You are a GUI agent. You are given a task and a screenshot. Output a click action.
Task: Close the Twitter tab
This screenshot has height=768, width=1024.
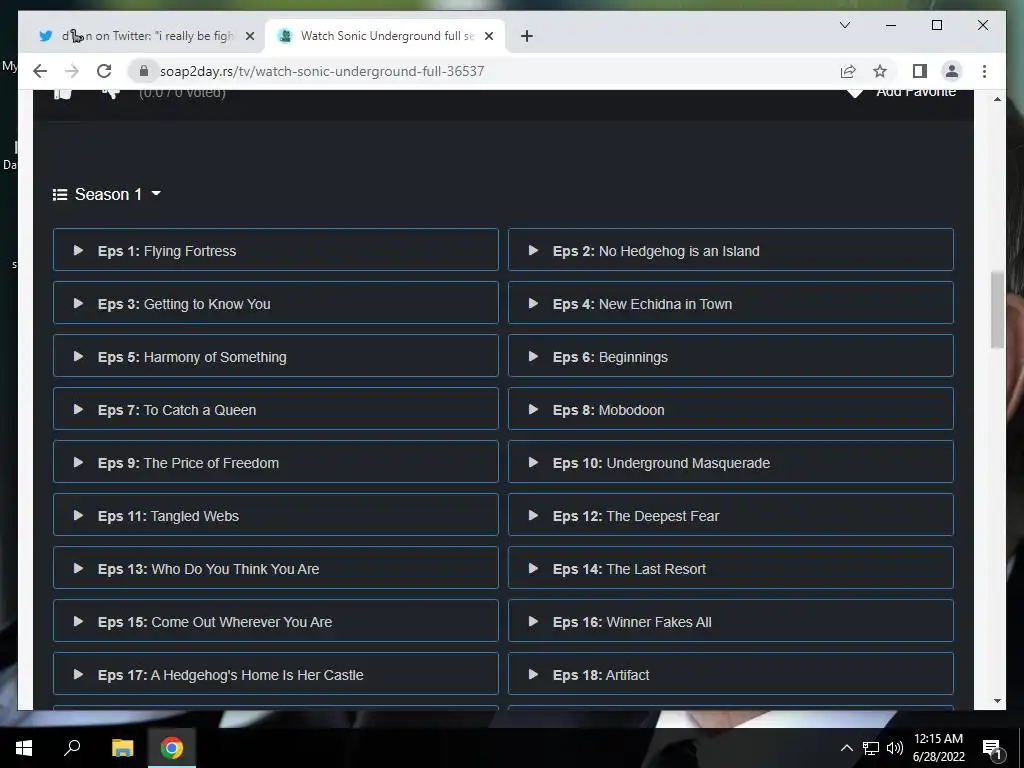249,36
